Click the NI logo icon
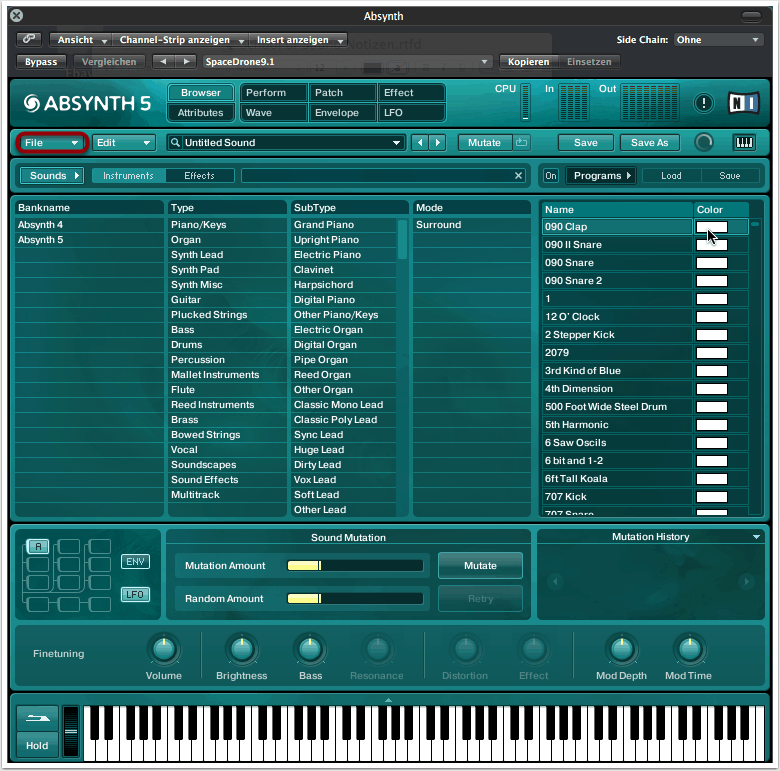This screenshot has width=780, height=771. [x=741, y=102]
